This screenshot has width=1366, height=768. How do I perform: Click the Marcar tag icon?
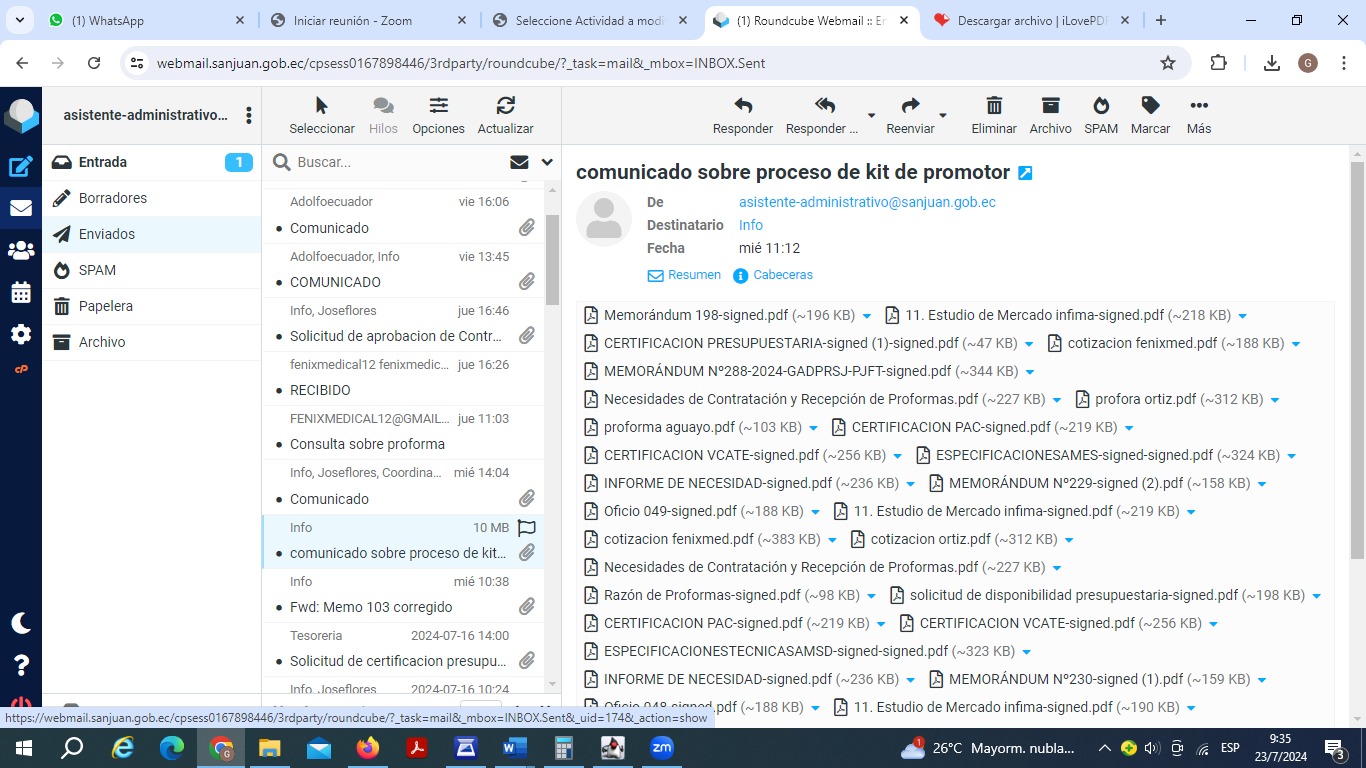click(x=1150, y=106)
